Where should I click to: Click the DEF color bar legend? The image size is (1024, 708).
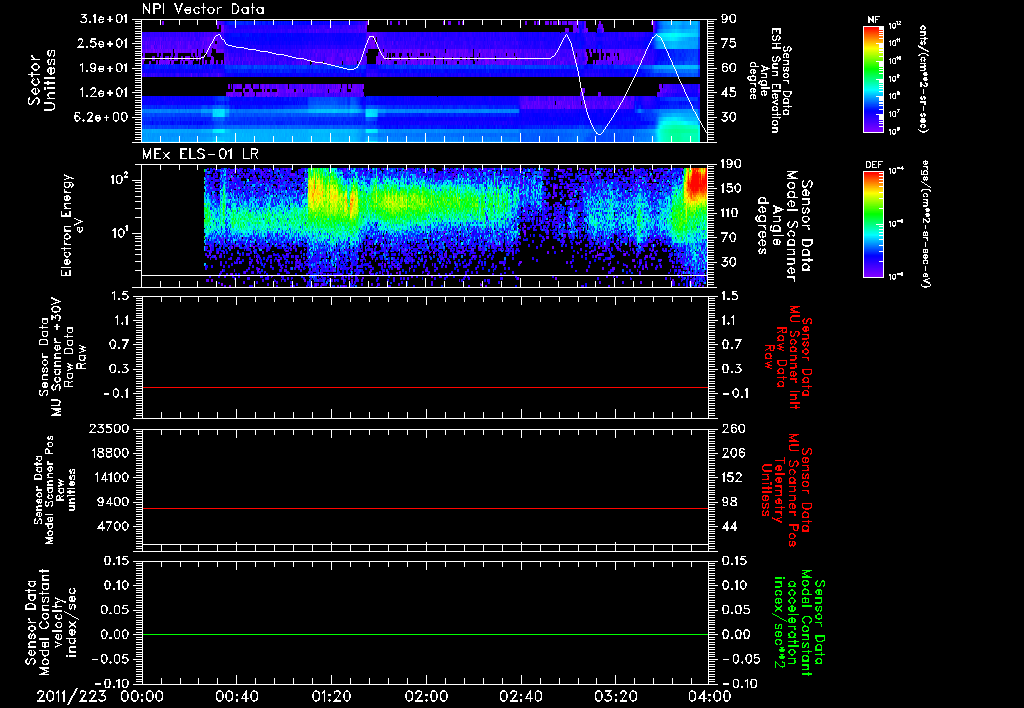874,224
